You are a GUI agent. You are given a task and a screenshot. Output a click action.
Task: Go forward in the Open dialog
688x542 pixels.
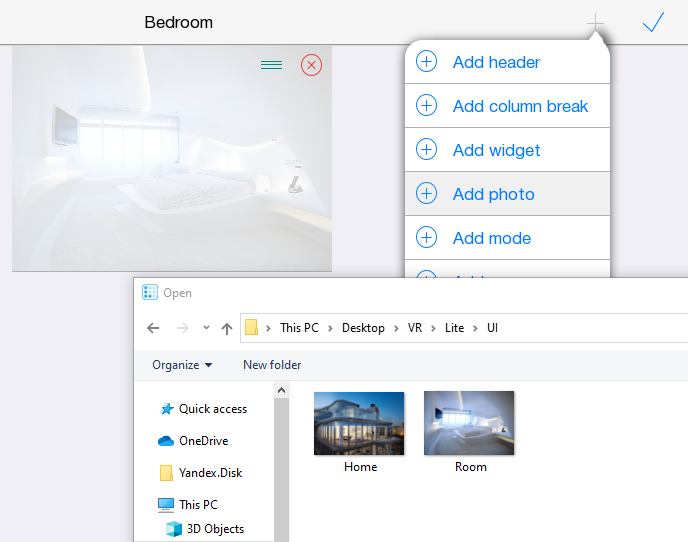click(x=183, y=328)
